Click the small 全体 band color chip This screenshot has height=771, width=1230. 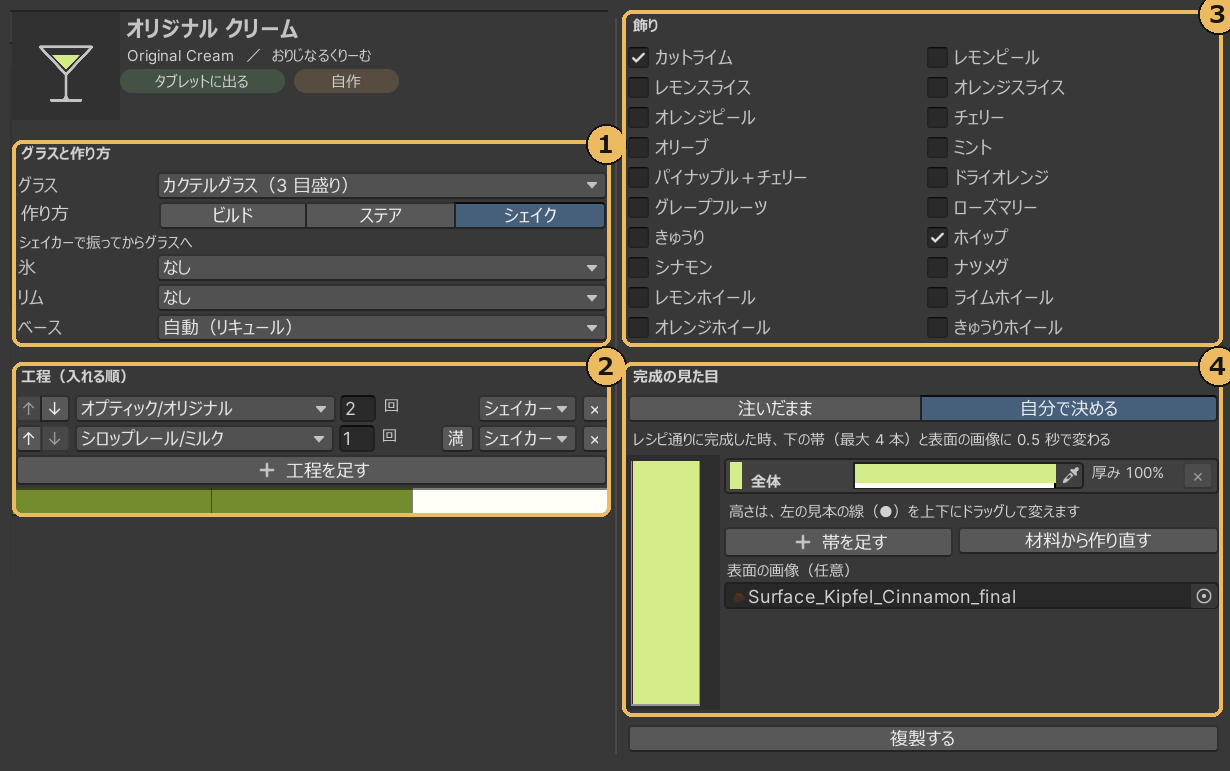click(x=735, y=475)
